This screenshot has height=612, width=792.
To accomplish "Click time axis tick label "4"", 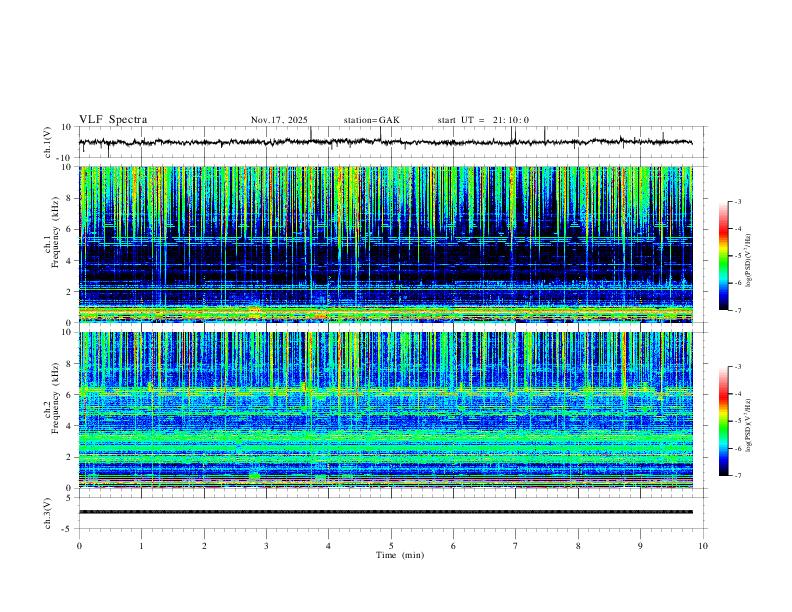I will [x=329, y=546].
